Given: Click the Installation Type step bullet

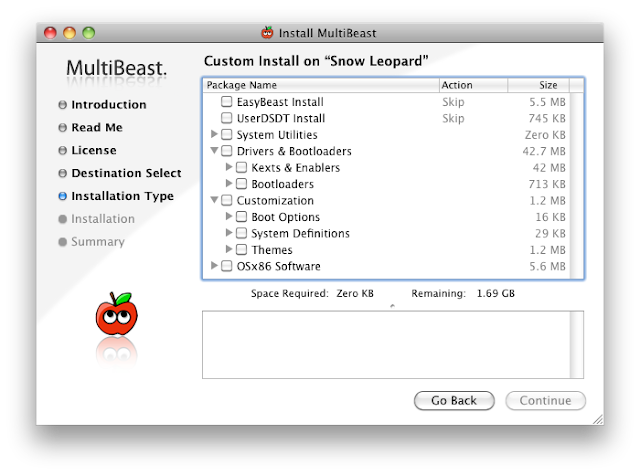Looking at the screenshot, I should tap(62, 196).
